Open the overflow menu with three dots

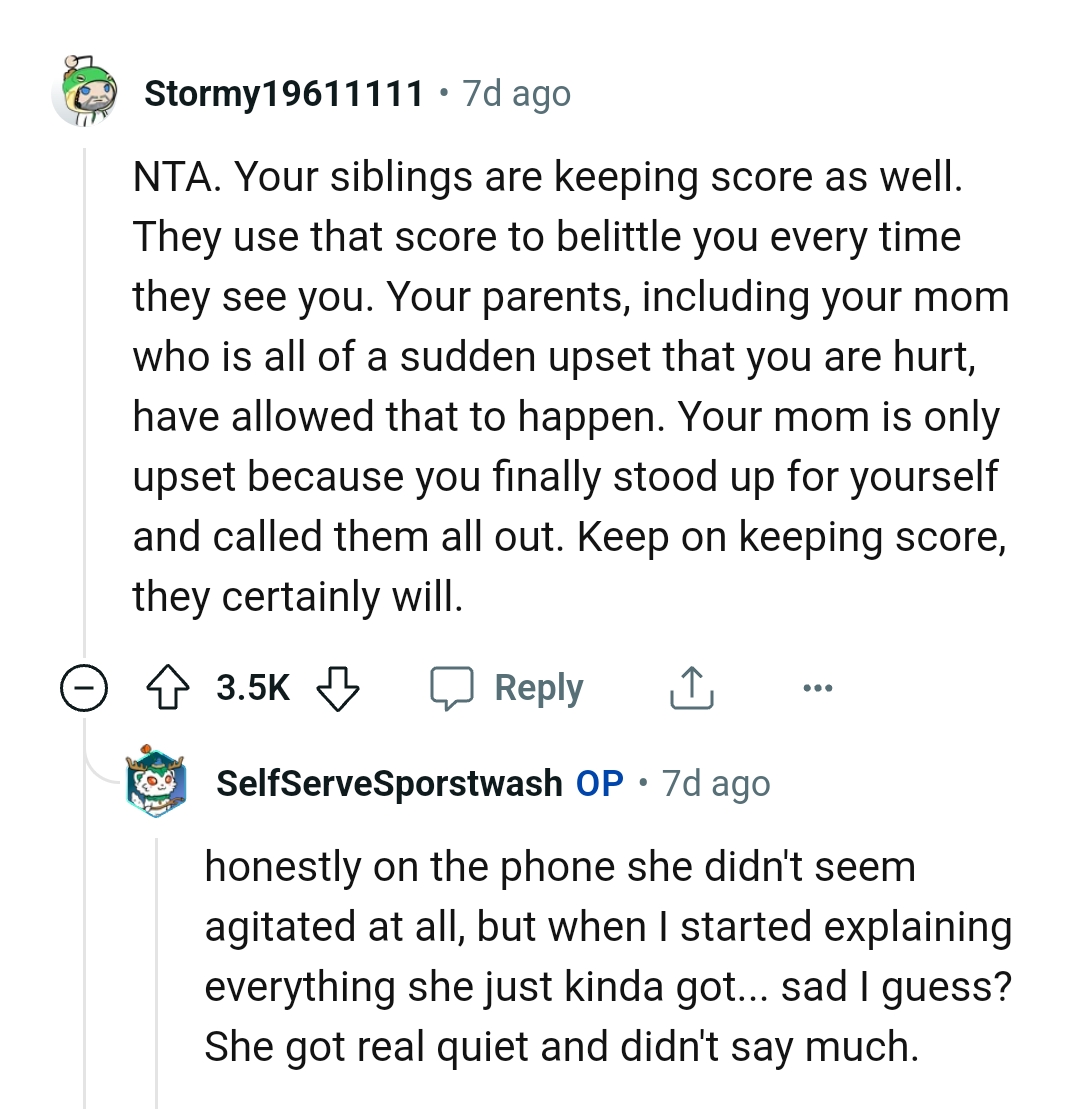click(818, 687)
